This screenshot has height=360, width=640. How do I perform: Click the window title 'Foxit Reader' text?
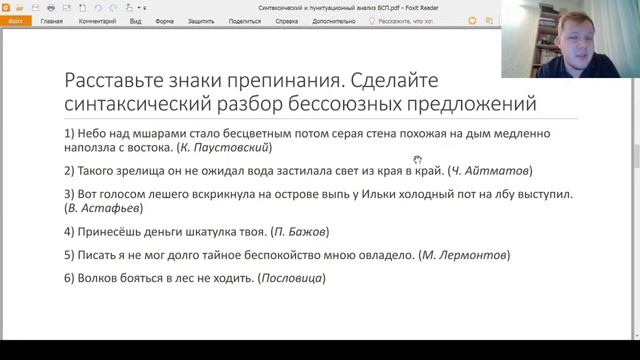(x=422, y=8)
